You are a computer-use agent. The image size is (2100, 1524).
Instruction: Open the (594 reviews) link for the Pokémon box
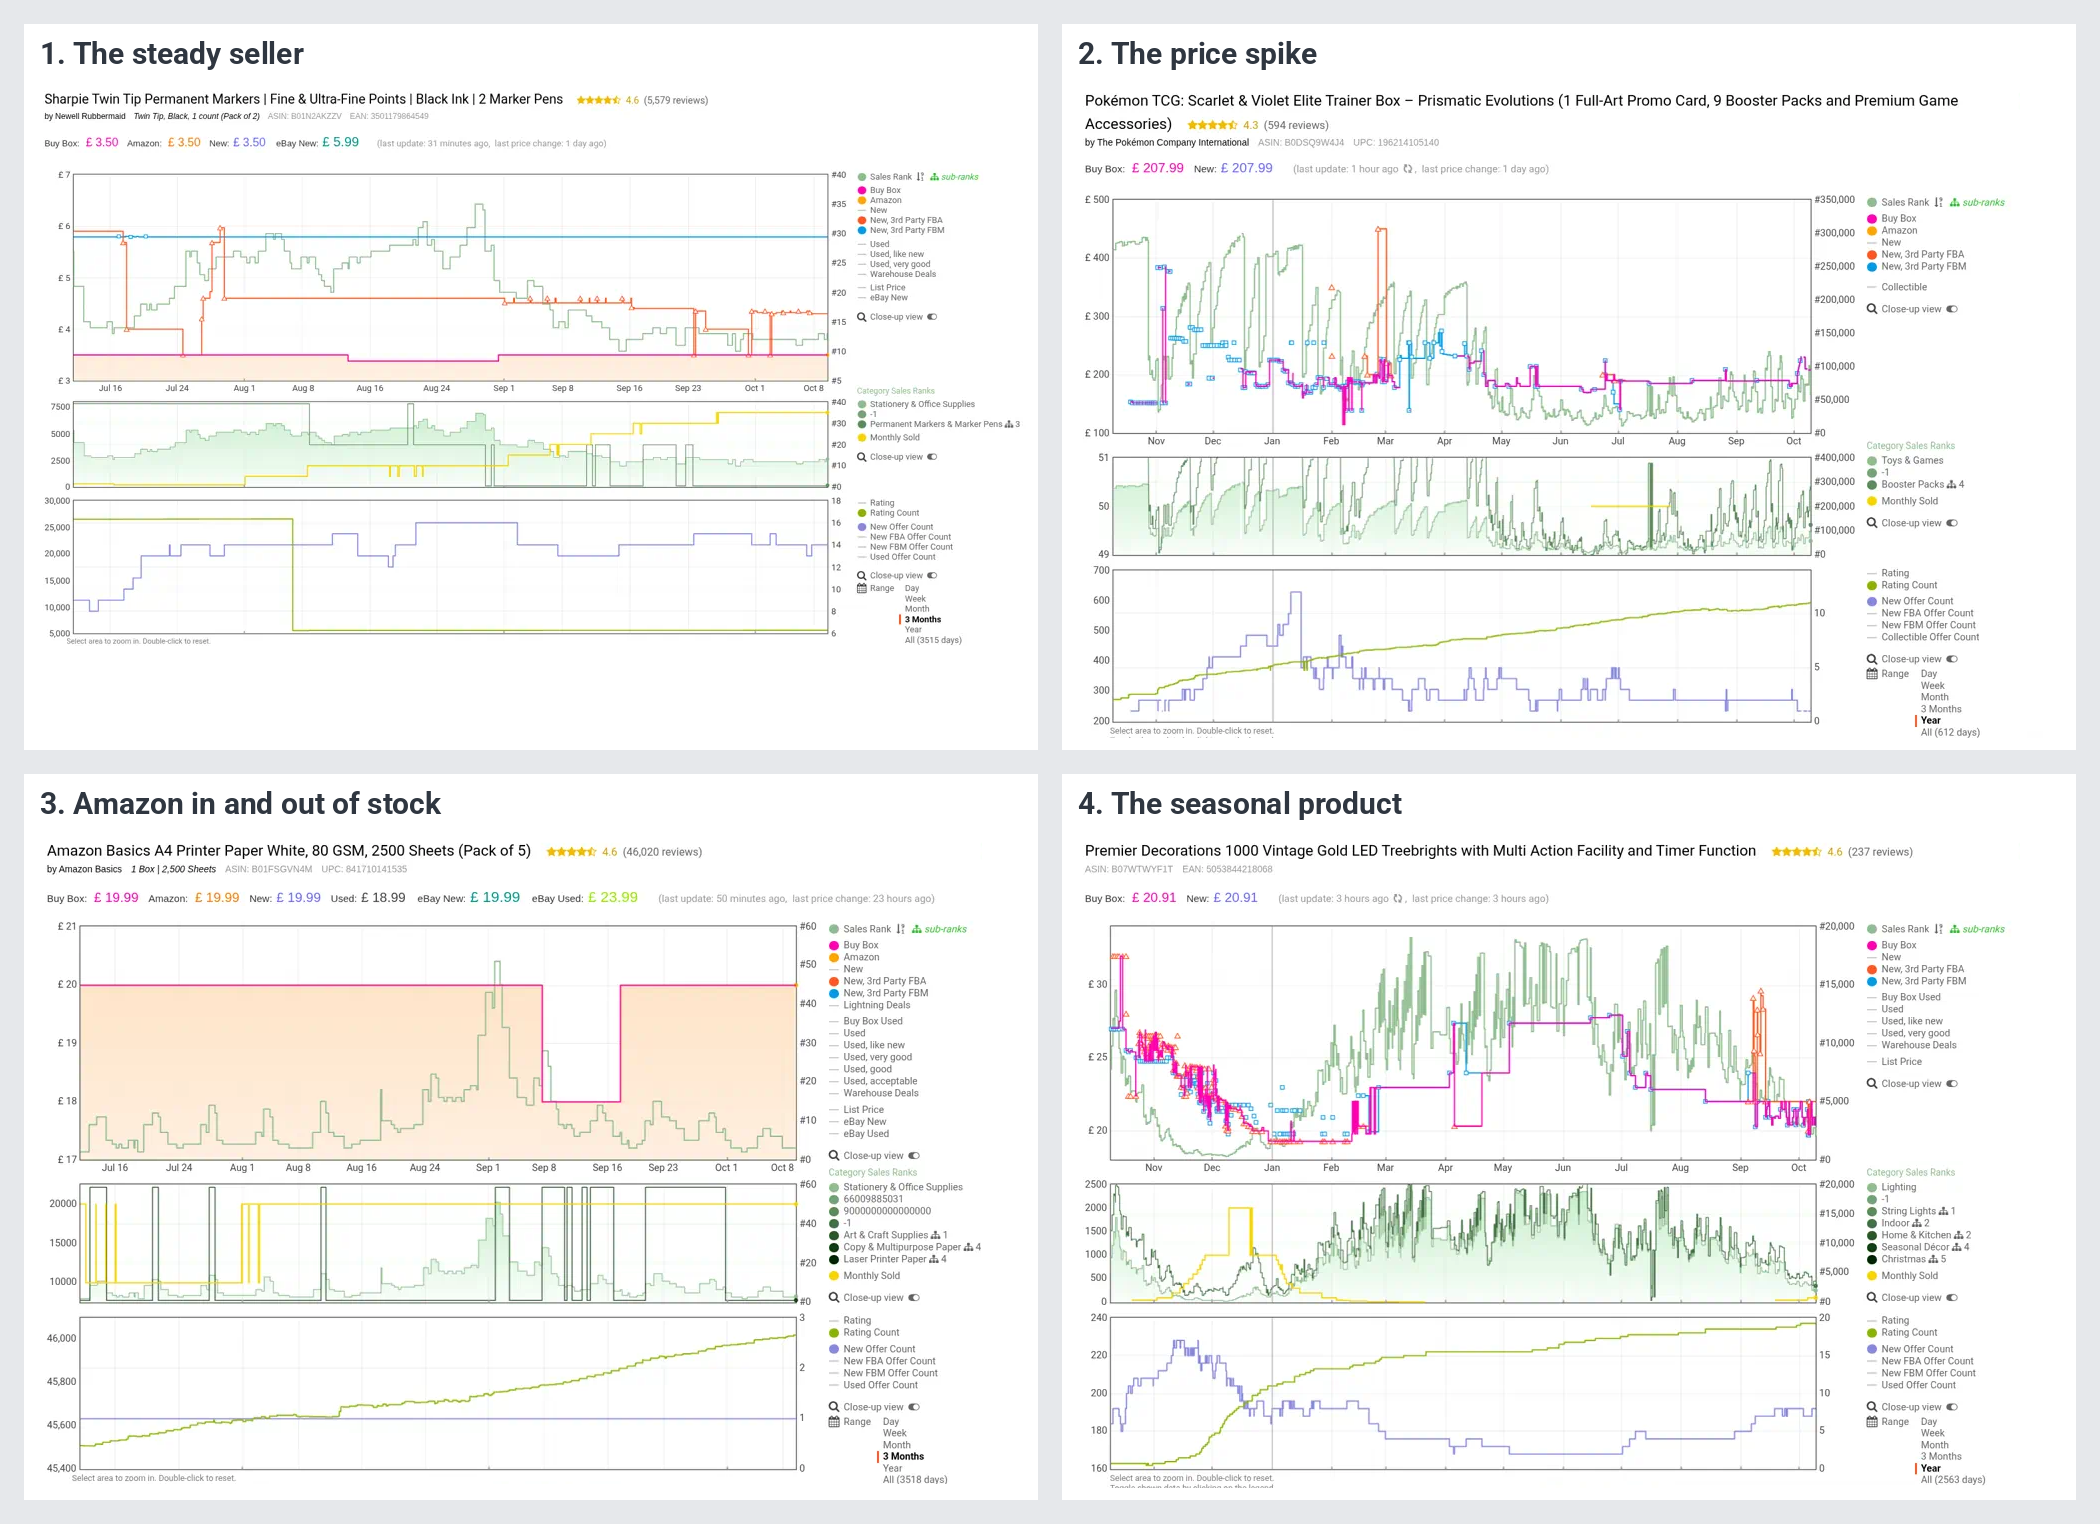tap(1296, 125)
